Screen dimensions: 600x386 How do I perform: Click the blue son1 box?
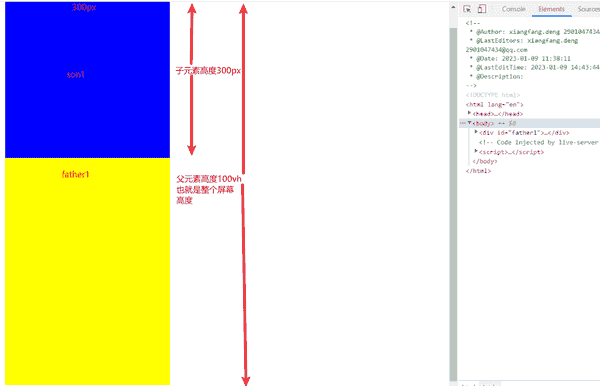87,80
